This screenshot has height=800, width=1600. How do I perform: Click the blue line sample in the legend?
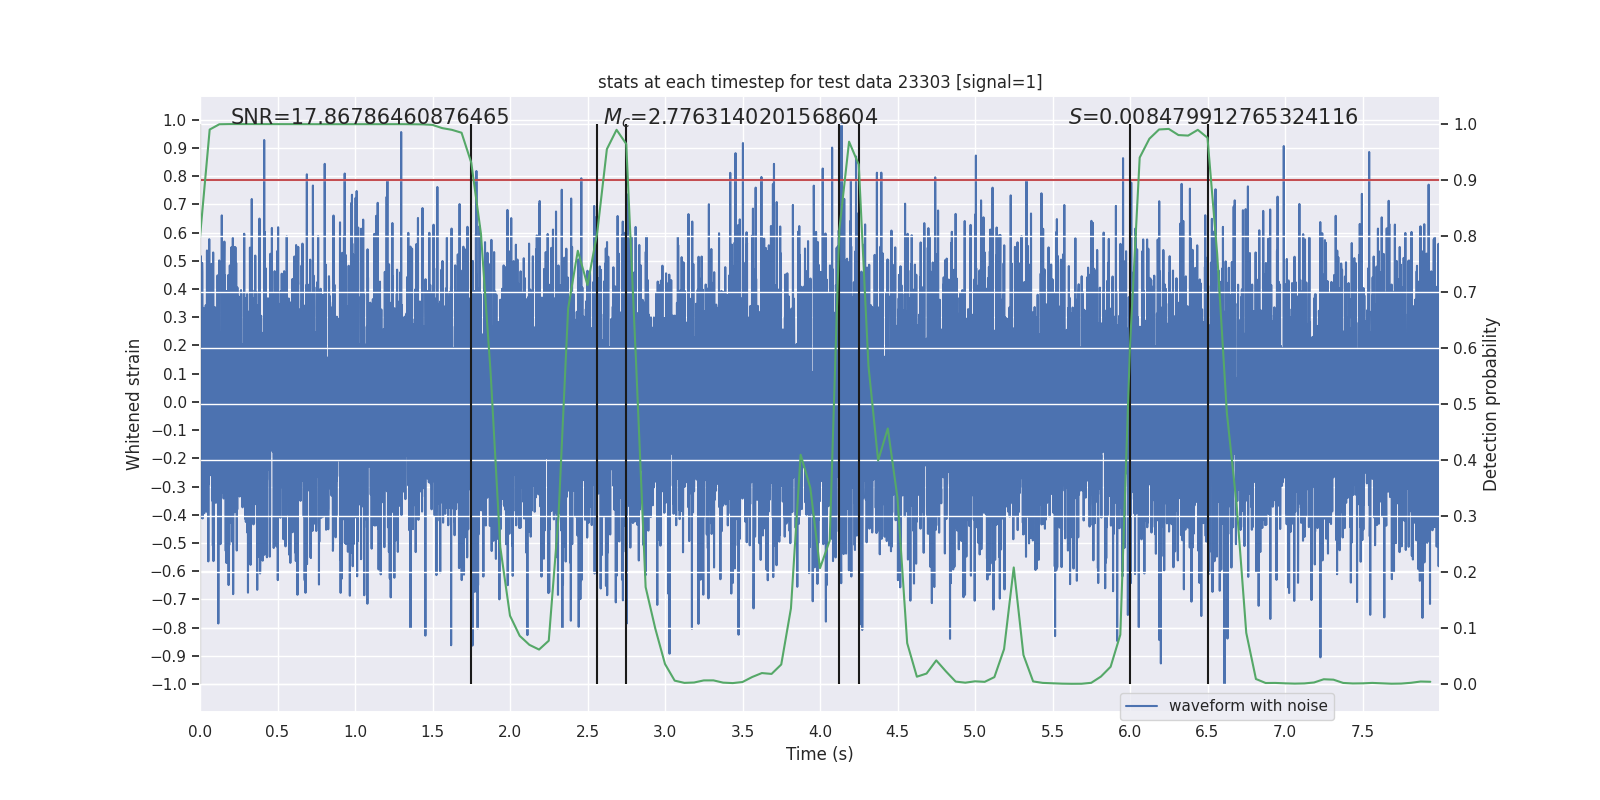(x=1141, y=706)
